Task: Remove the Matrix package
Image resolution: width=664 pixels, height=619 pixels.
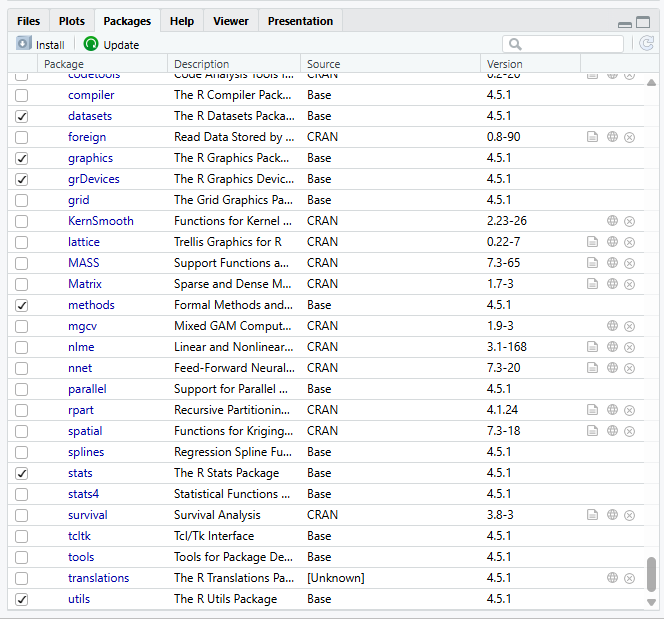Action: click(630, 284)
